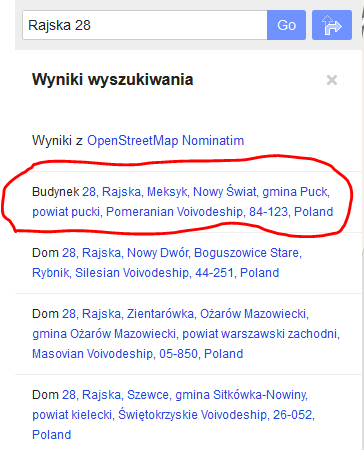Click Masovian Voivodeship, 05-850, Poland line
The image size is (364, 450).
tap(137, 354)
